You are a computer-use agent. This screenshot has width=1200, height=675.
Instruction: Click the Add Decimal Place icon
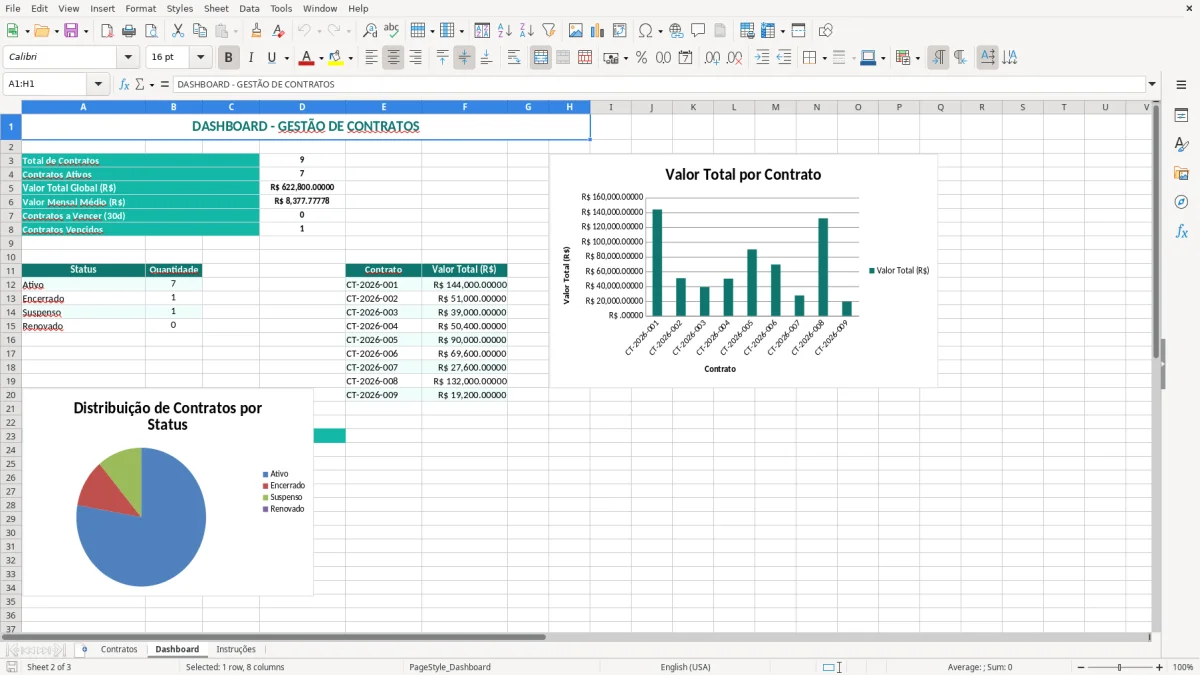712,58
